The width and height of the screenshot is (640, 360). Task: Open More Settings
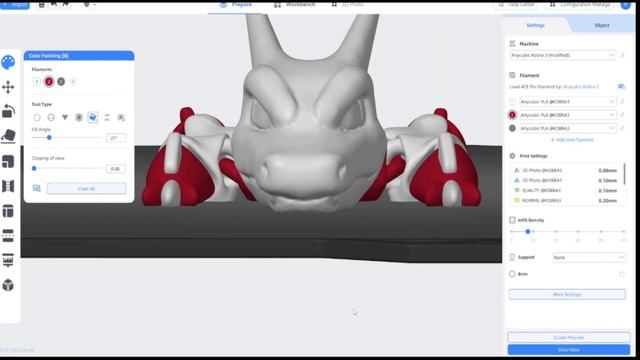pyautogui.click(x=567, y=294)
